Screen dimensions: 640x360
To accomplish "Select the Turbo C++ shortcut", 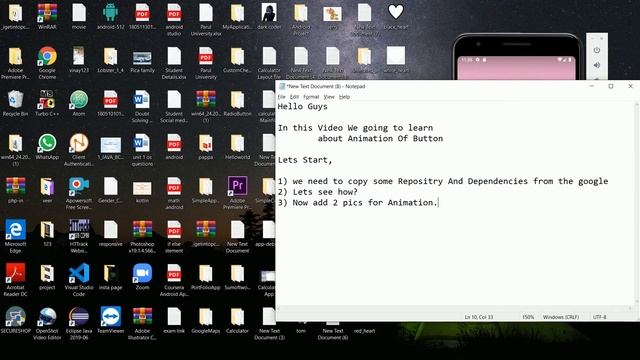I will click(47, 103).
